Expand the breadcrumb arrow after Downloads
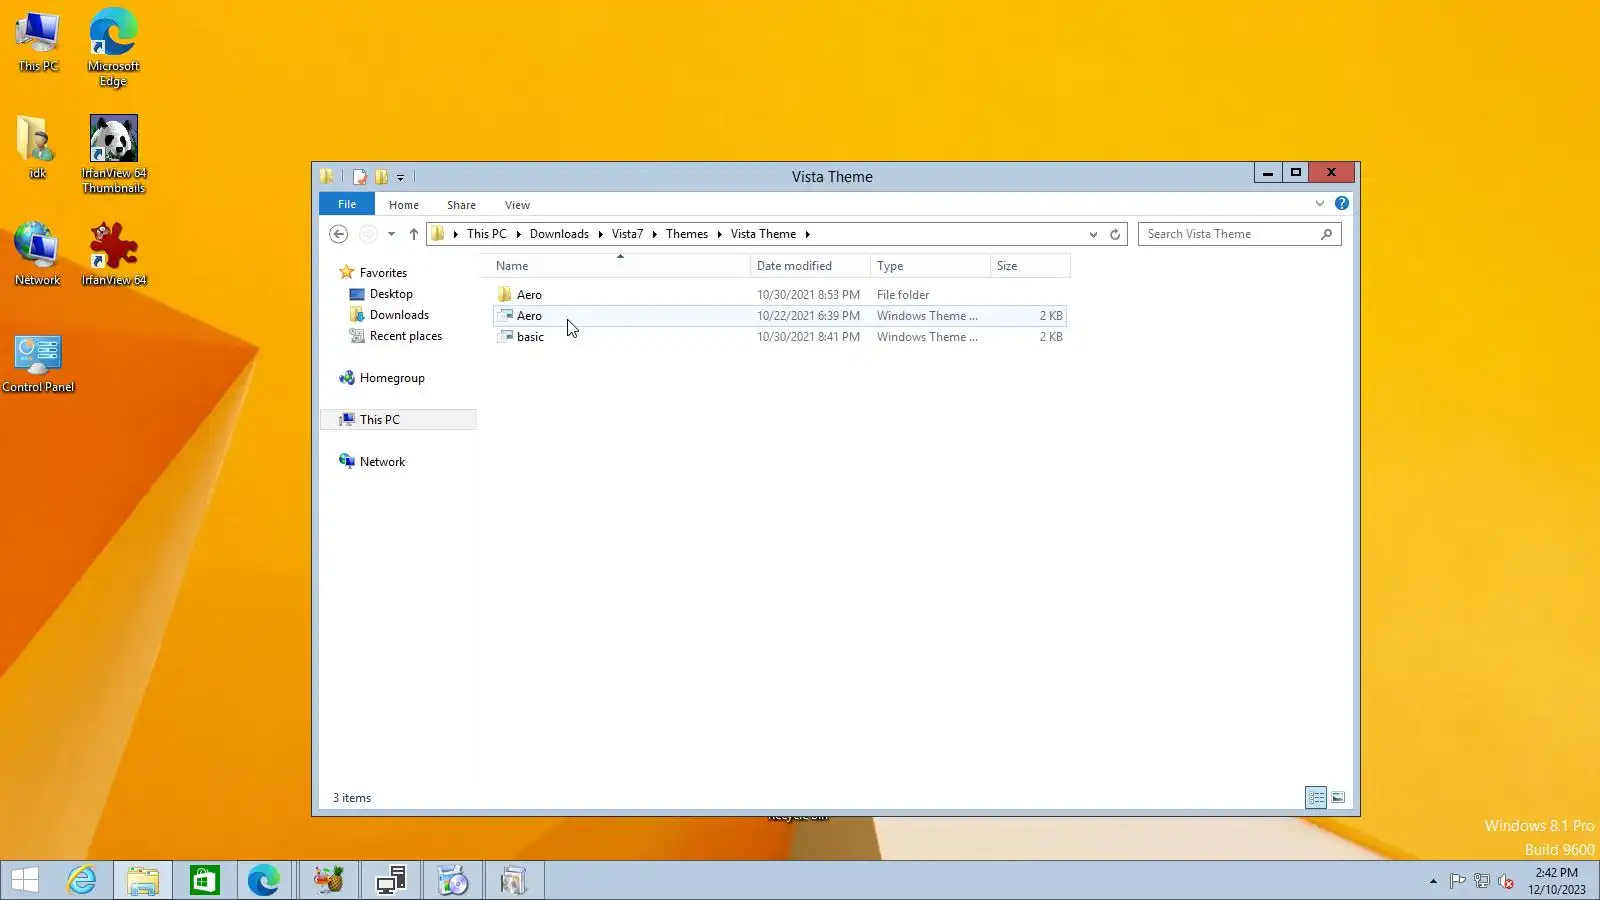This screenshot has width=1600, height=900. [601, 234]
